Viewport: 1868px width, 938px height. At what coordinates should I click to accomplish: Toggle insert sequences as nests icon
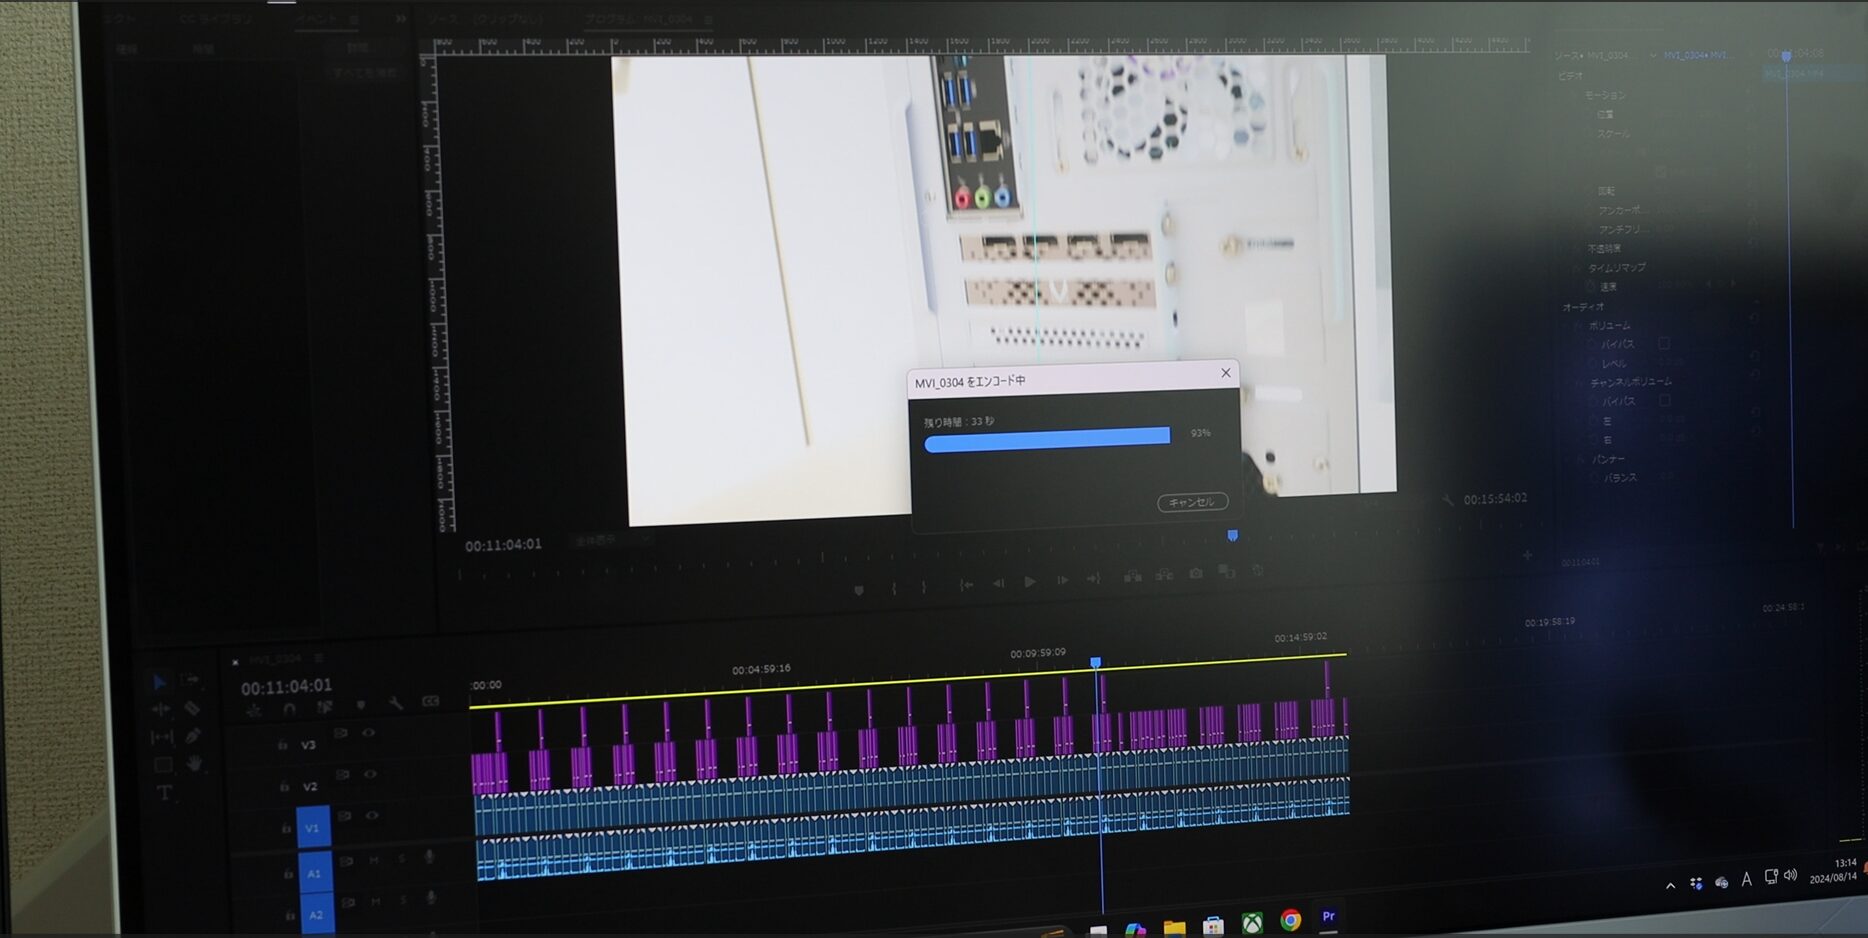pyautogui.click(x=254, y=710)
